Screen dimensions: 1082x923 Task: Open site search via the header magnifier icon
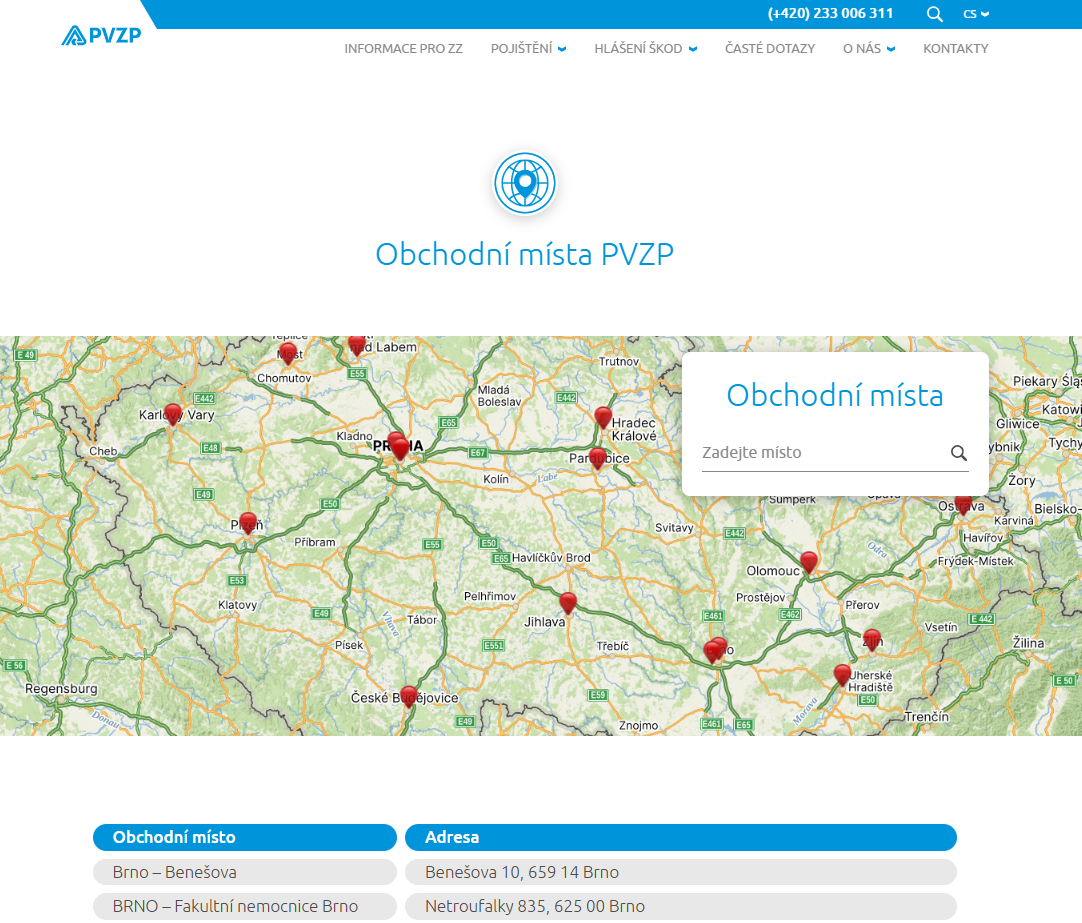coord(934,14)
